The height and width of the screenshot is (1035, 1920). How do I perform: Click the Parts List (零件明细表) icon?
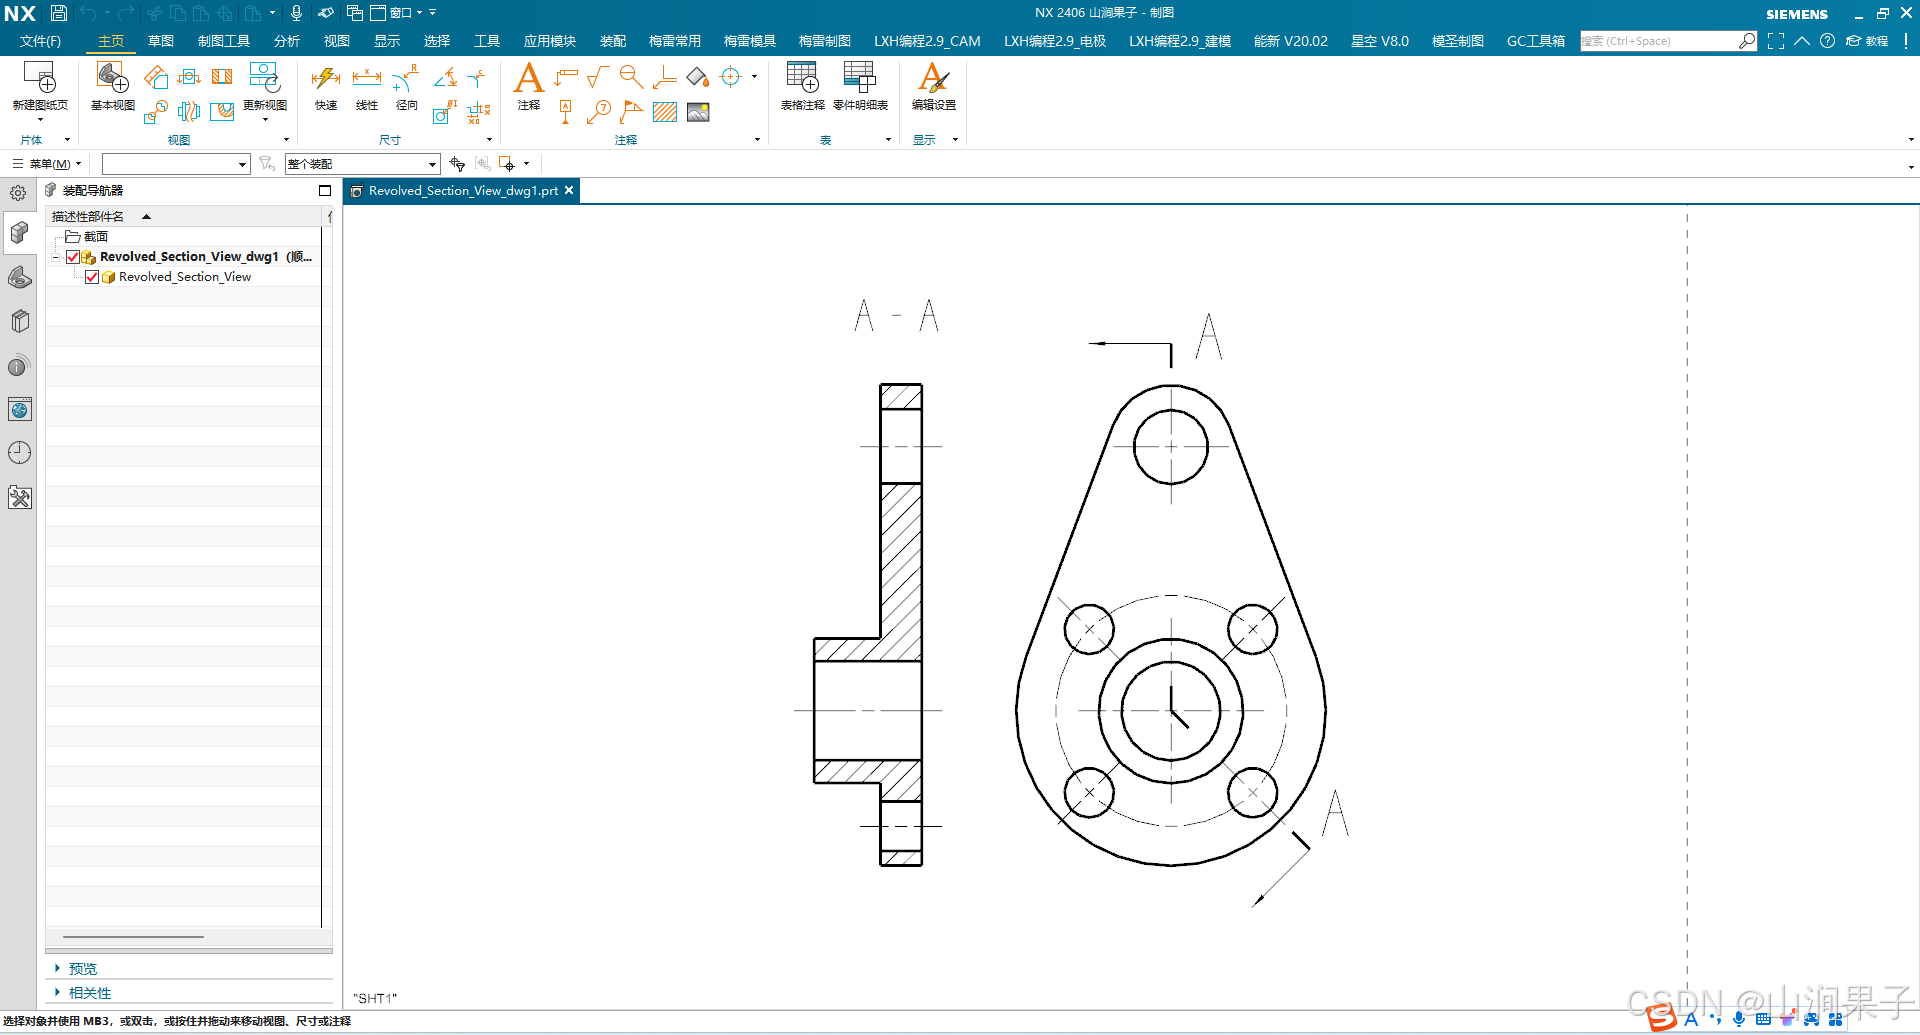pyautogui.click(x=860, y=78)
